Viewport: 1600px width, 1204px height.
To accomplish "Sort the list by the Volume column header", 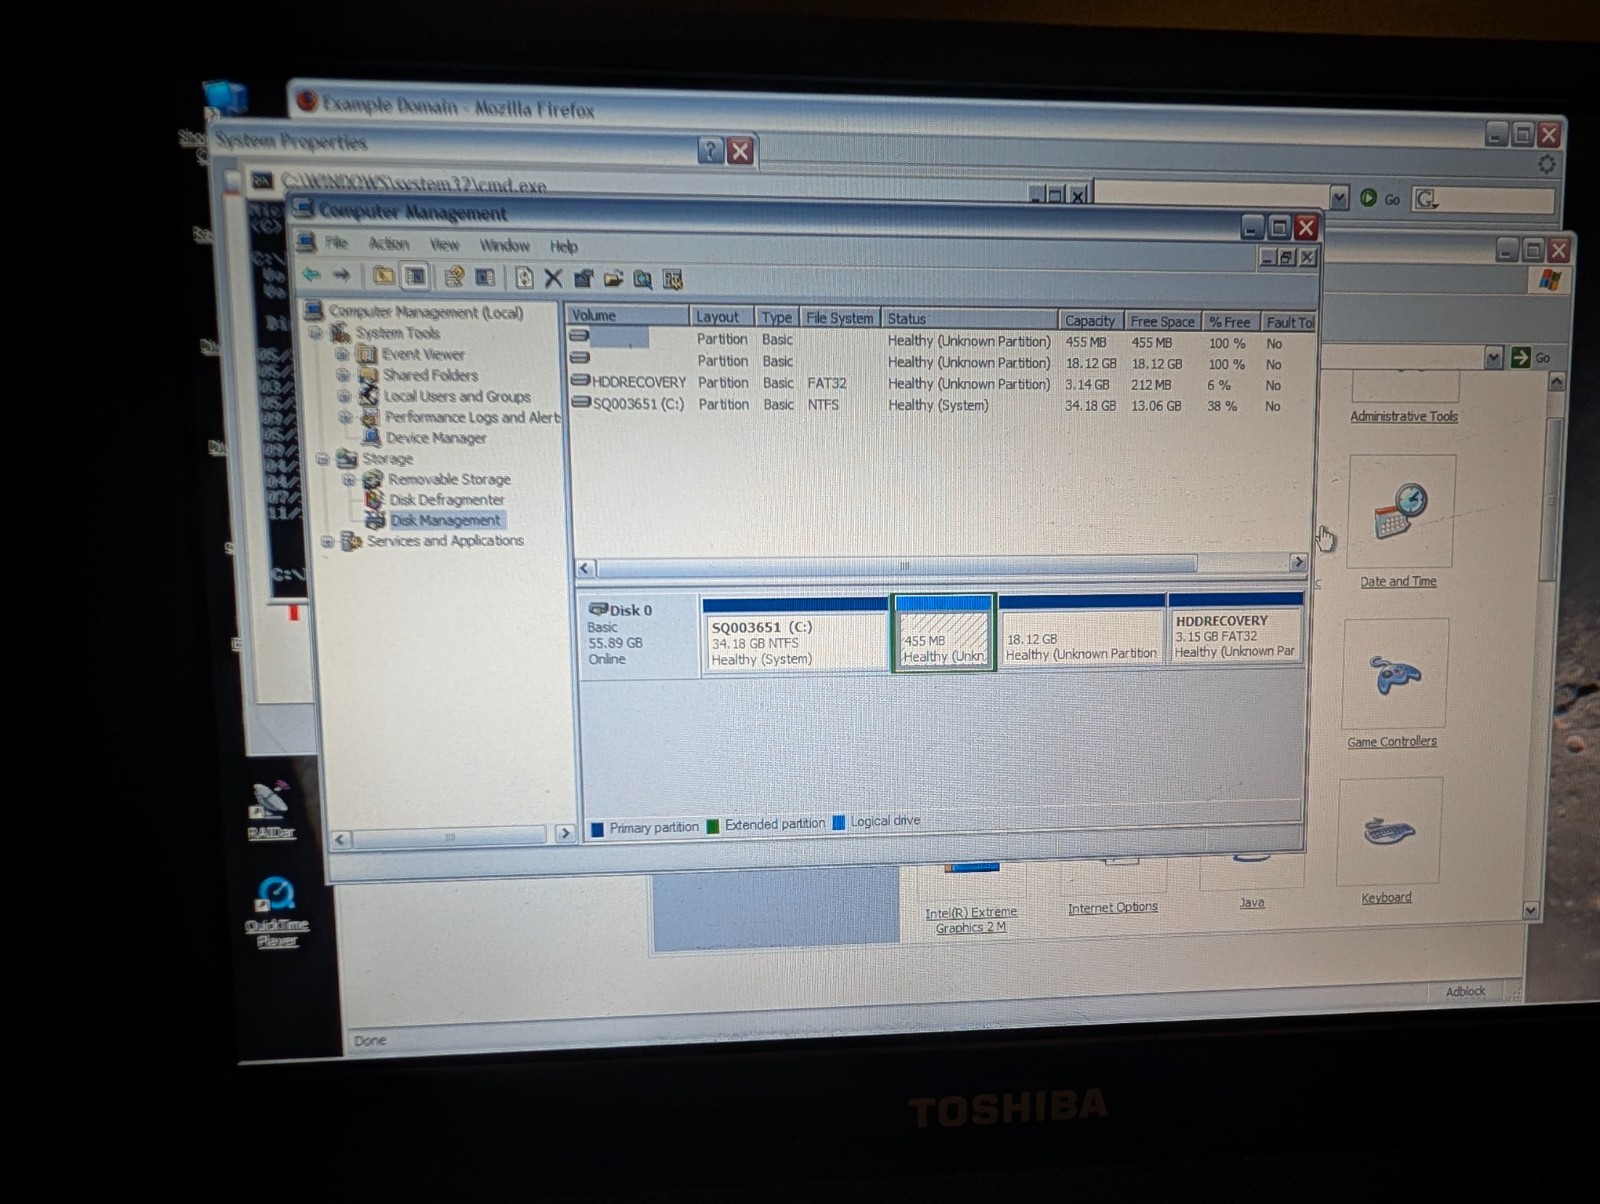I will (628, 315).
